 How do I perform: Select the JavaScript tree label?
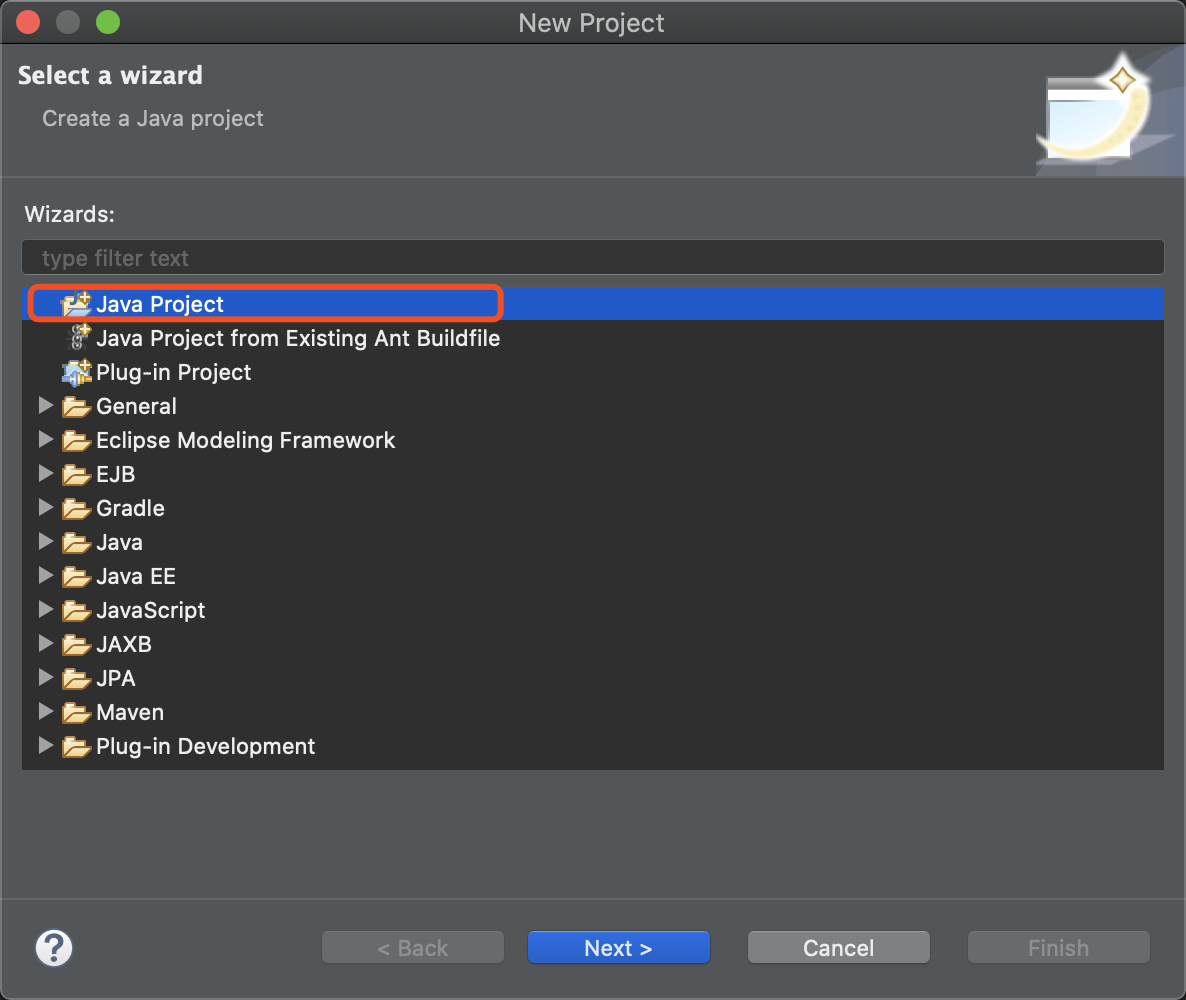tap(151, 610)
